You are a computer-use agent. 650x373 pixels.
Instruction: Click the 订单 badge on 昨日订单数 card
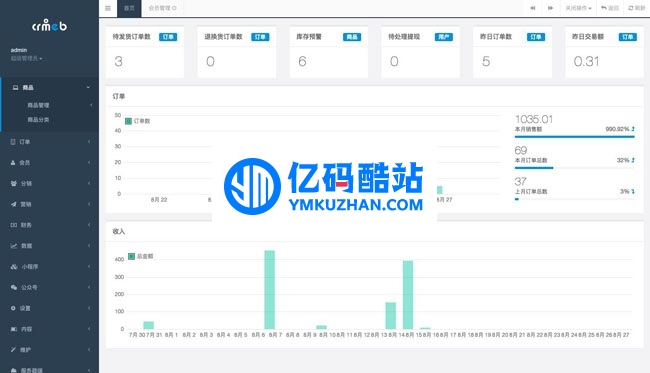536,37
